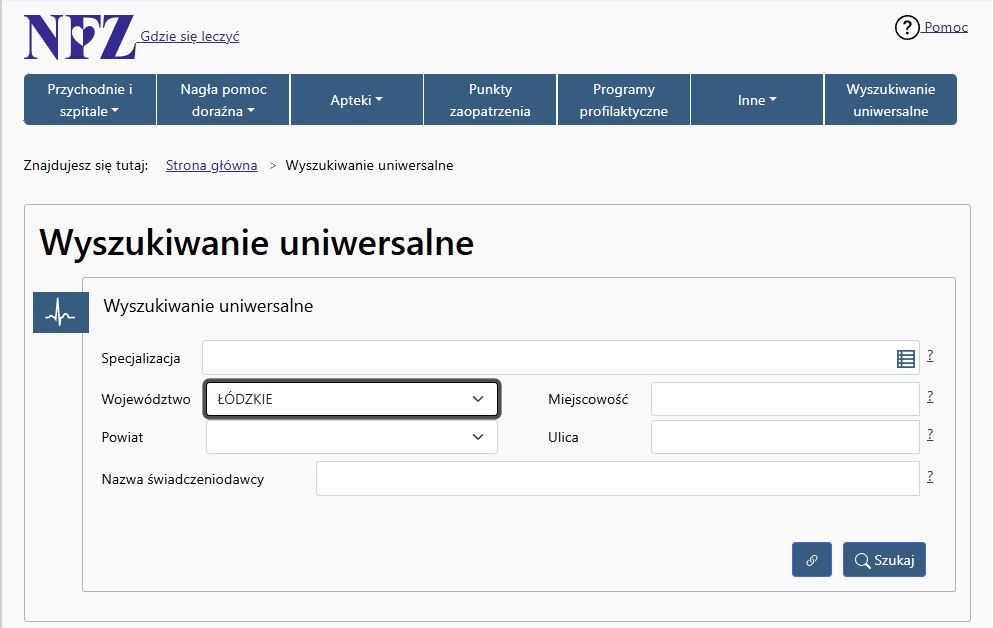Focus the Miejscowość input field
Viewport: 994px width, 628px height.
[784, 399]
